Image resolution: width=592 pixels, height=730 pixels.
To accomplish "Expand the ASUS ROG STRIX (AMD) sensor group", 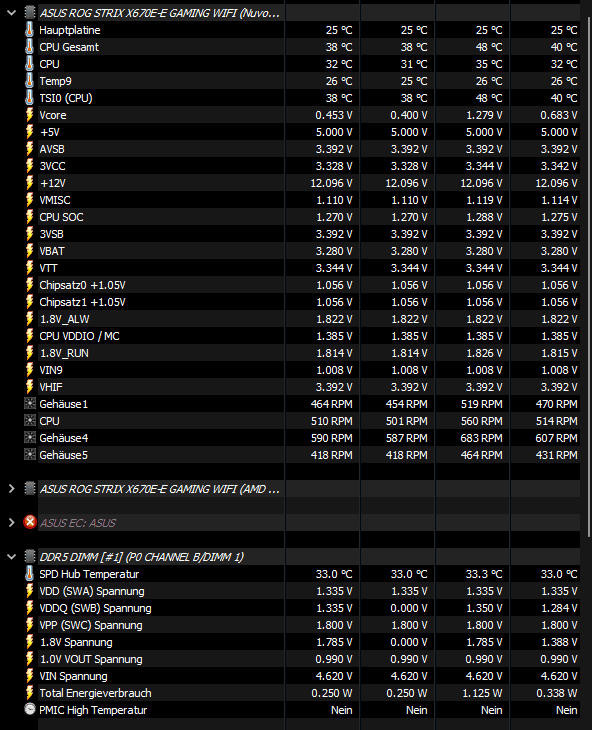I will pos(12,489).
